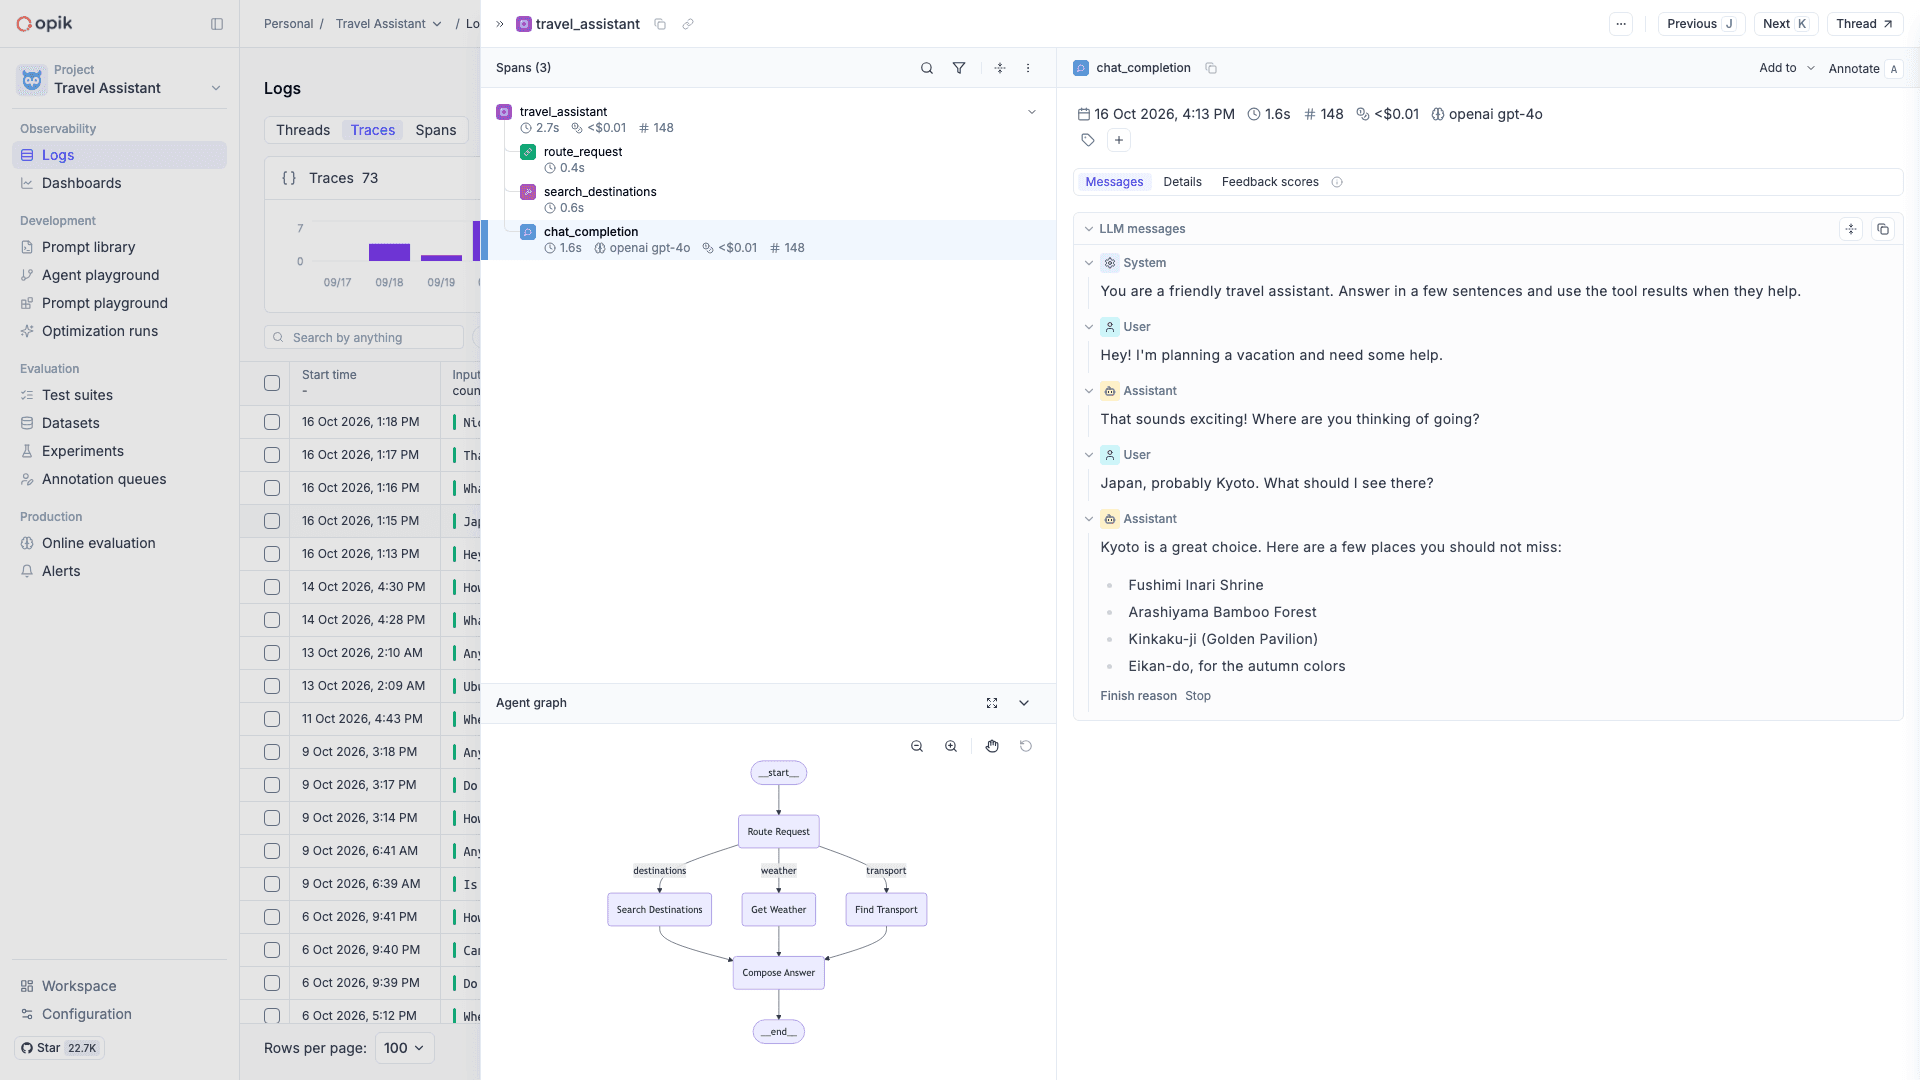Search within the Spans list
This screenshot has height=1080, width=1920.
pyautogui.click(x=927, y=68)
